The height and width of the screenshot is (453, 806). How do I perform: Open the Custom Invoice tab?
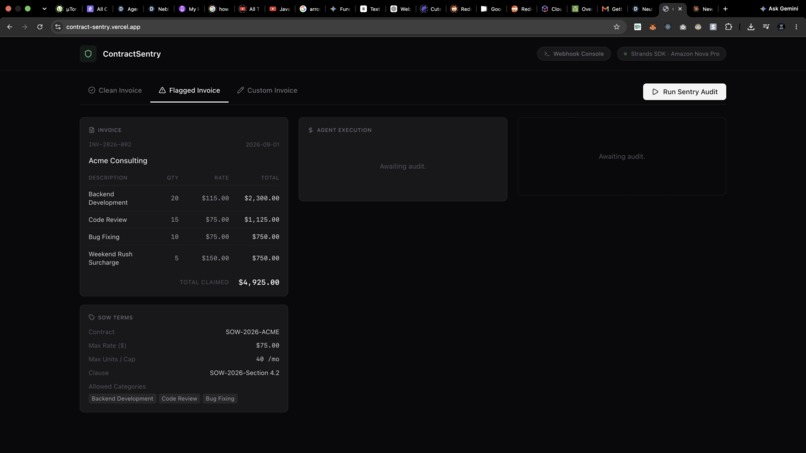267,90
